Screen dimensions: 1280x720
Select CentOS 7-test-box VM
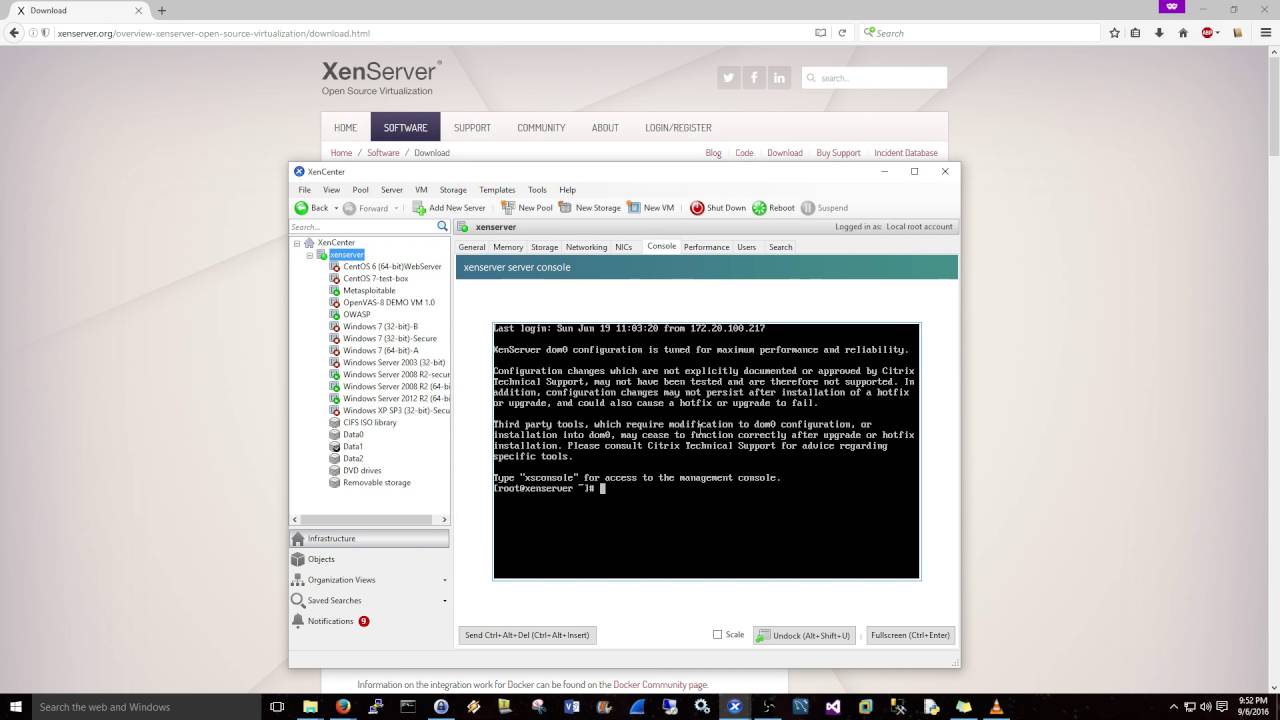click(375, 278)
